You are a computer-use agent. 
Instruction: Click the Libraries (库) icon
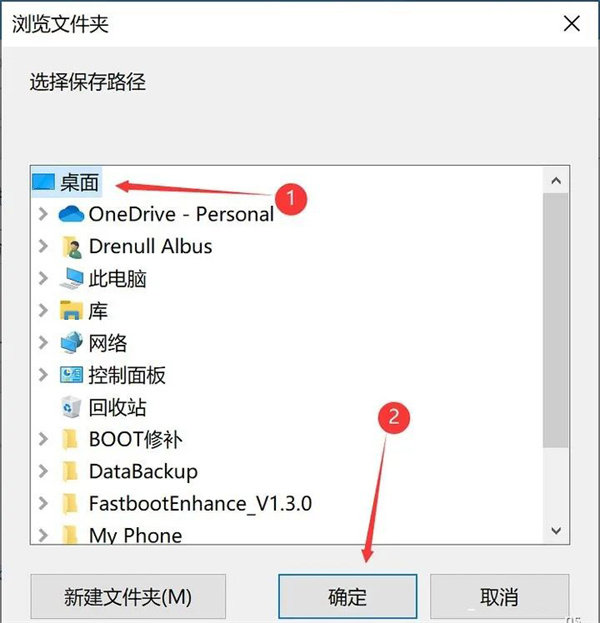coord(71,311)
